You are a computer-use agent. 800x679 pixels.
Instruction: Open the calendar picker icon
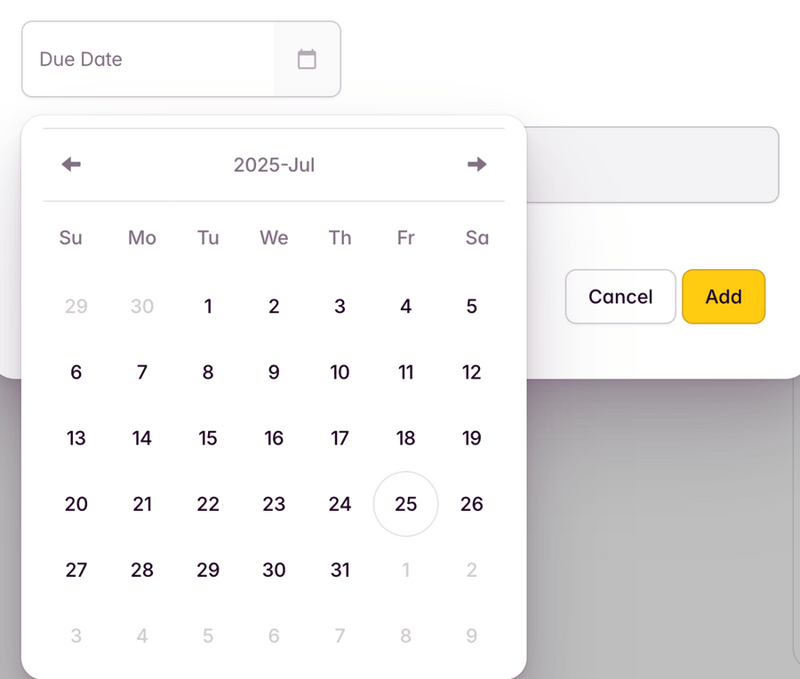click(306, 59)
